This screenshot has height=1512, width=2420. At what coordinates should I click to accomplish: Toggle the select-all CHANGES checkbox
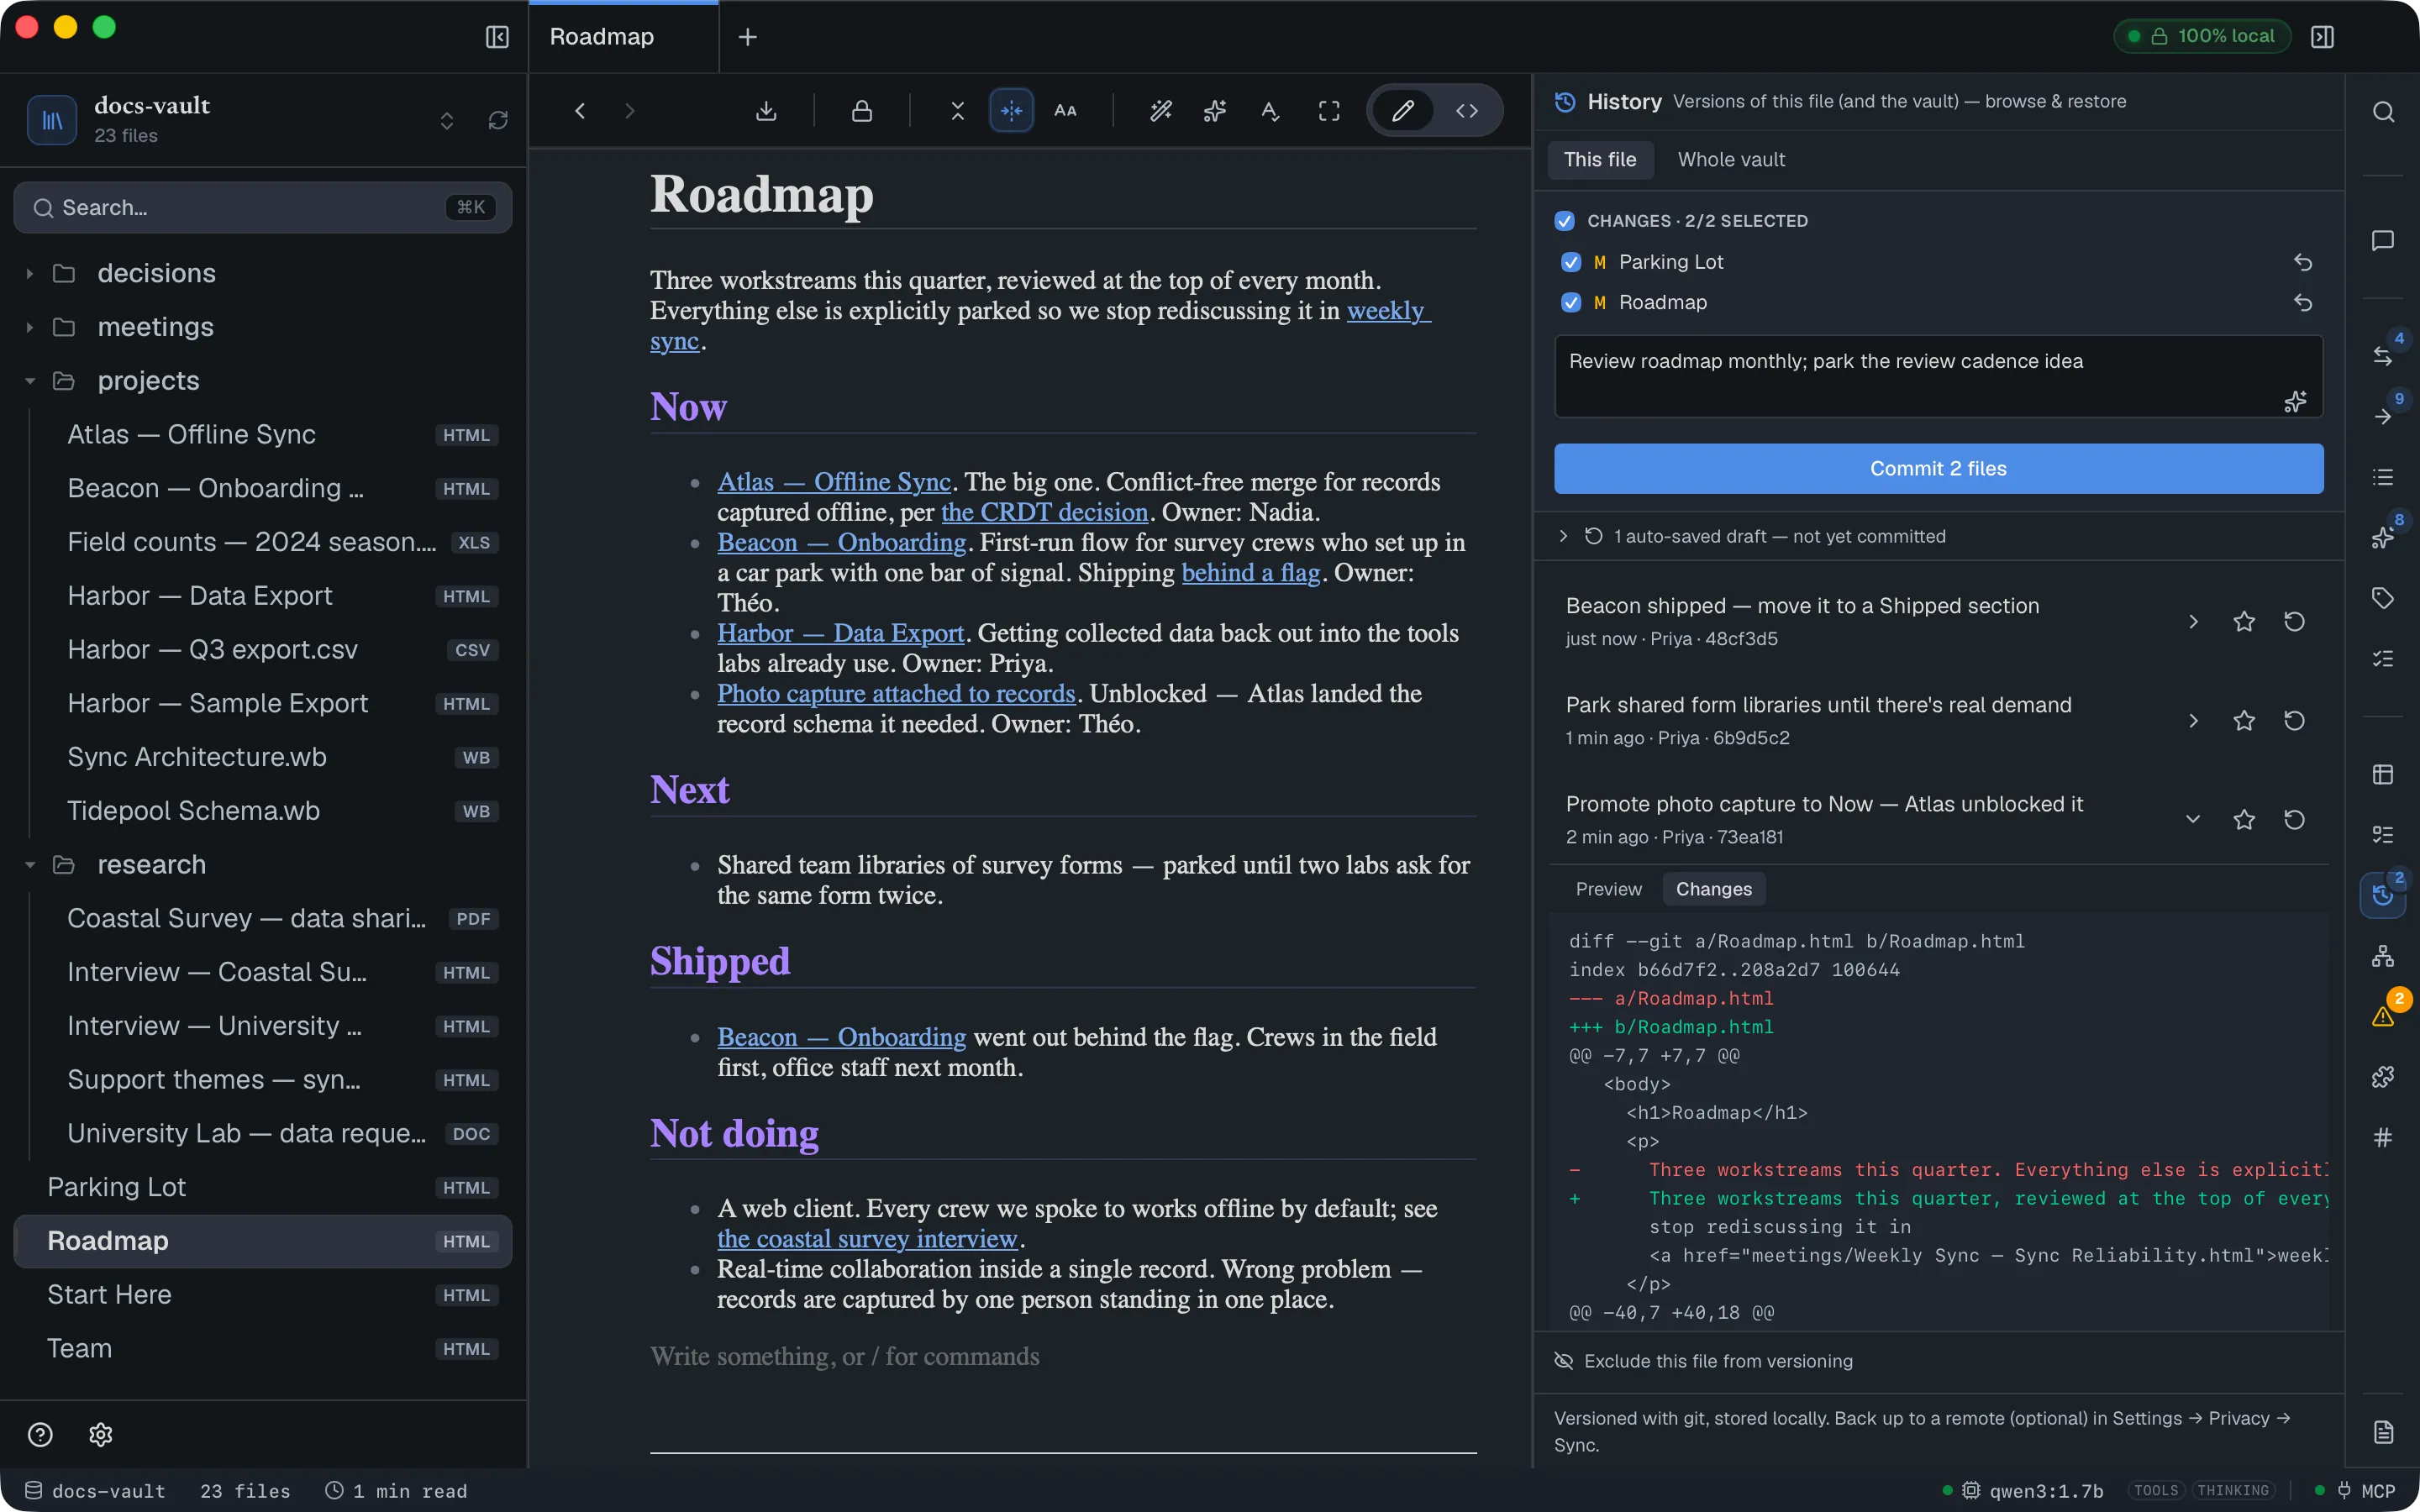(1565, 221)
